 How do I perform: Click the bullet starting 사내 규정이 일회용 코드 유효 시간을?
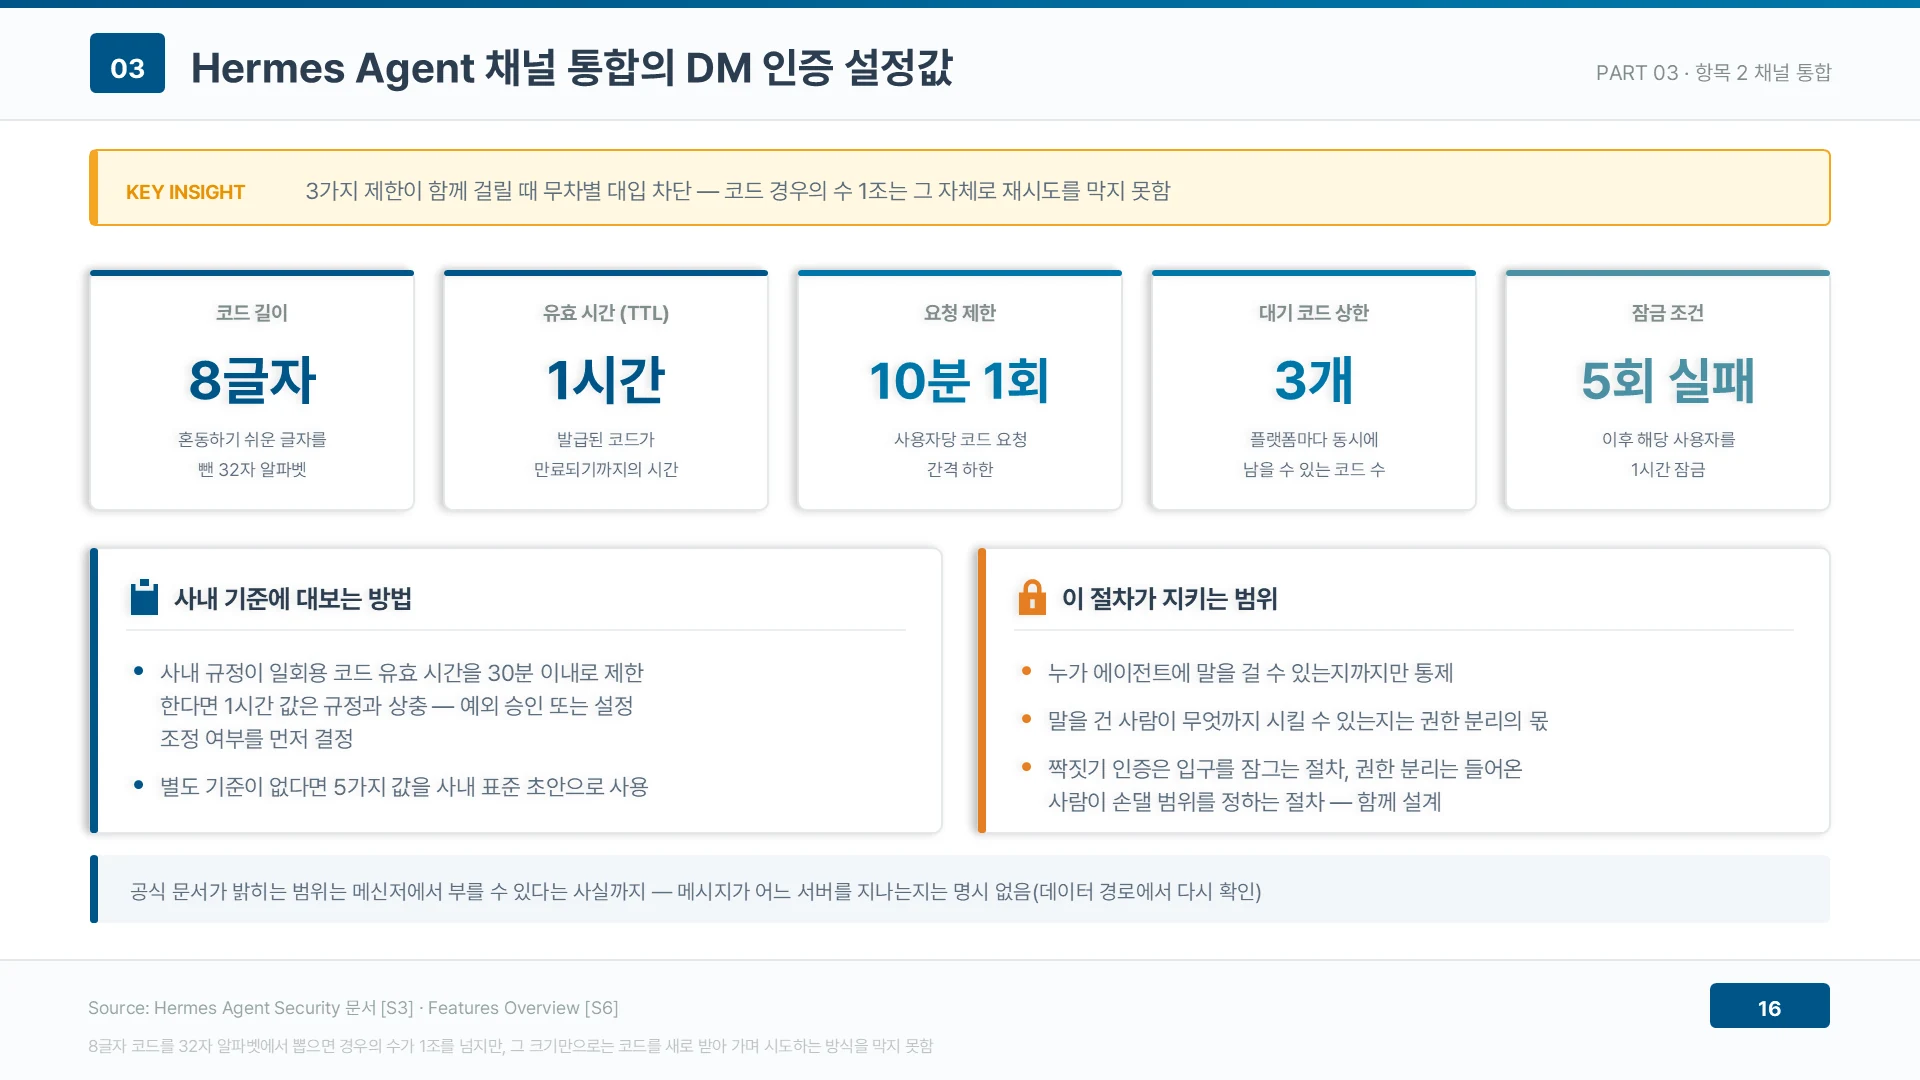[402, 705]
